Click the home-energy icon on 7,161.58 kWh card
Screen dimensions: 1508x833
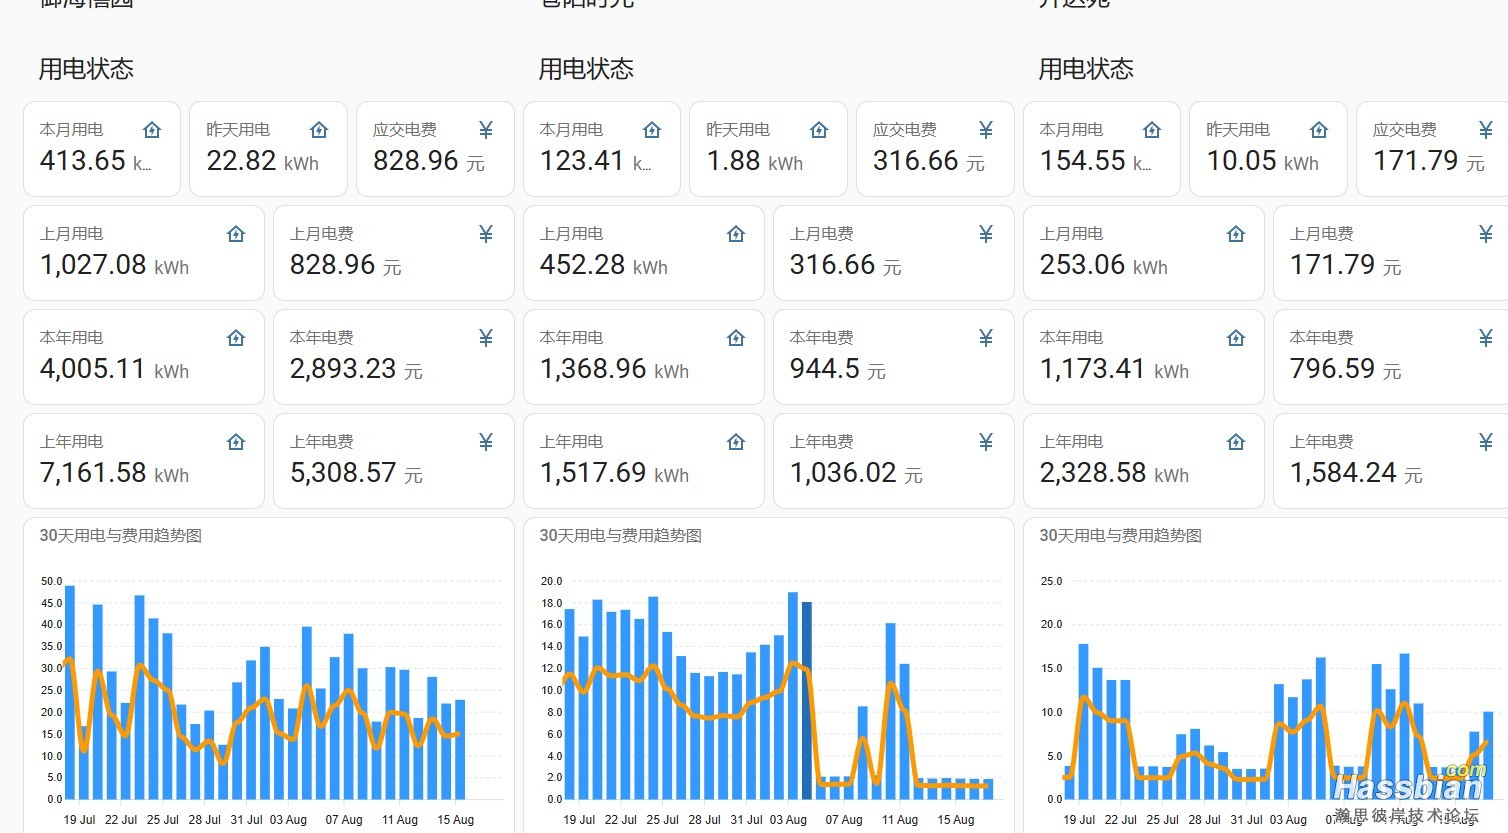[236, 442]
